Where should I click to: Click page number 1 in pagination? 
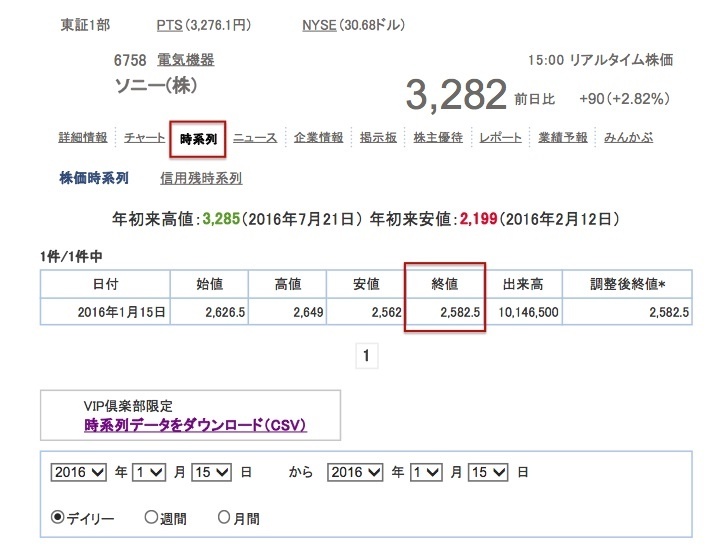[367, 356]
